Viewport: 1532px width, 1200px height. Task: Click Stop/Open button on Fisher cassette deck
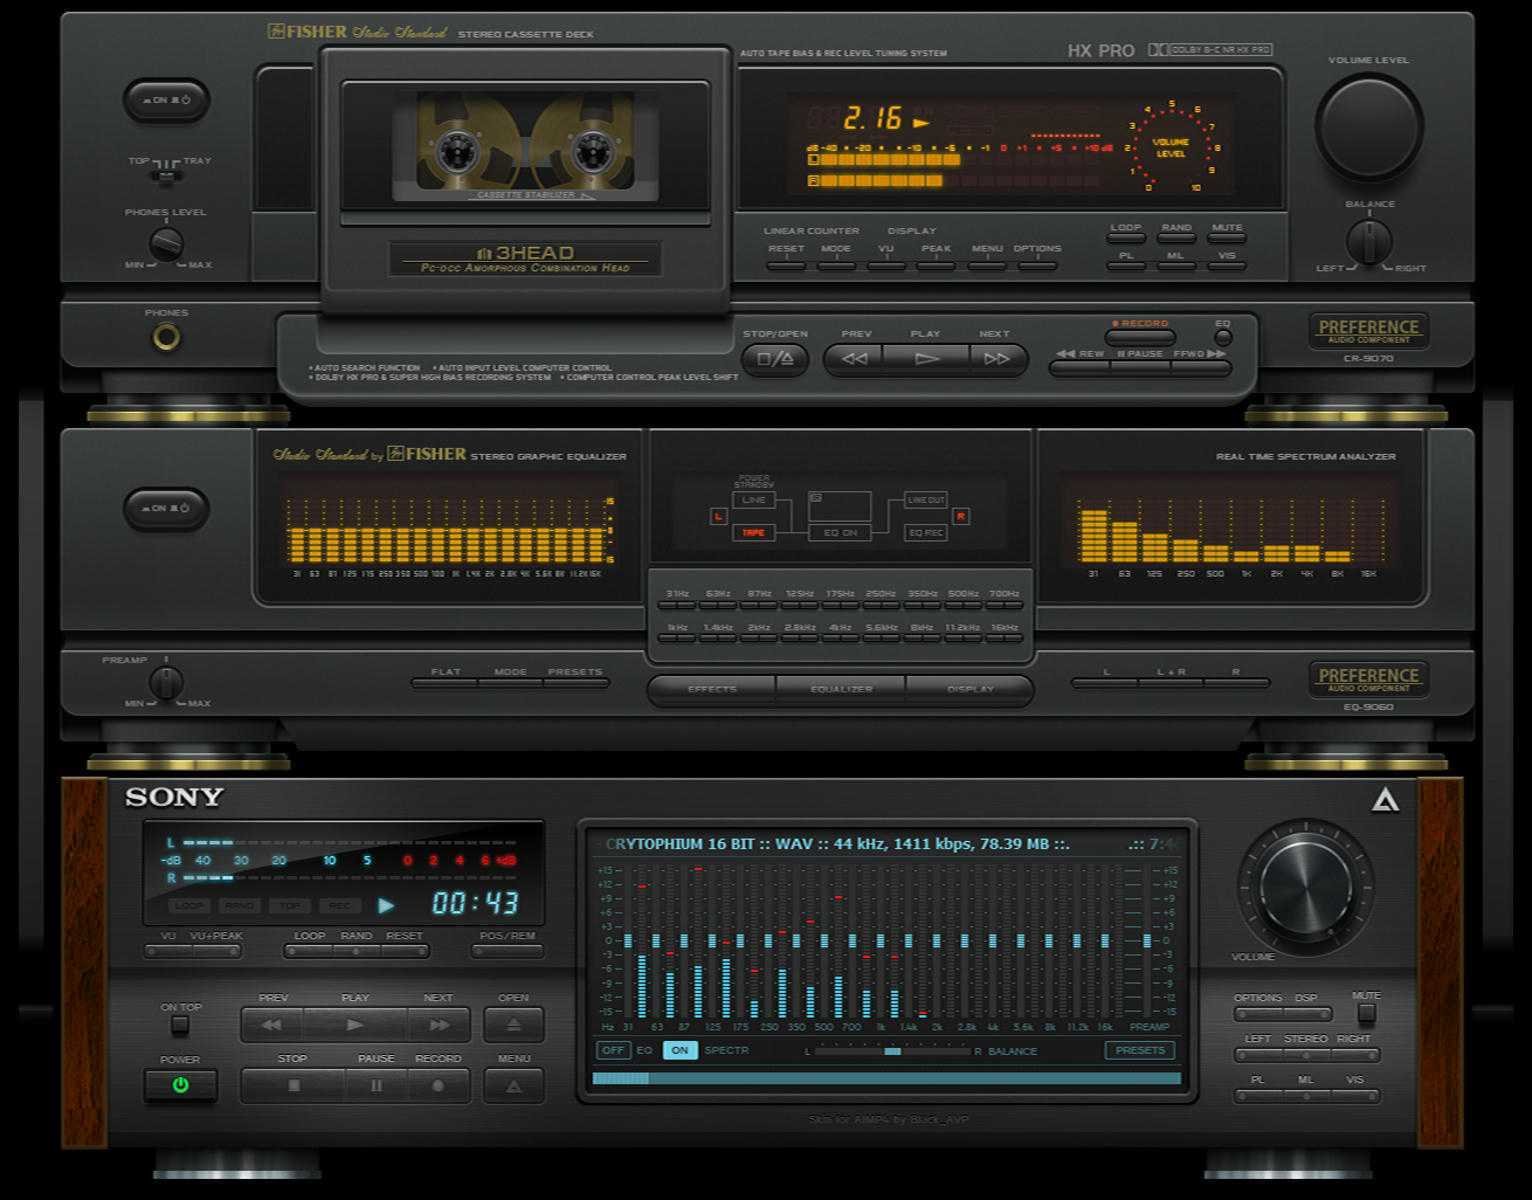(x=775, y=359)
